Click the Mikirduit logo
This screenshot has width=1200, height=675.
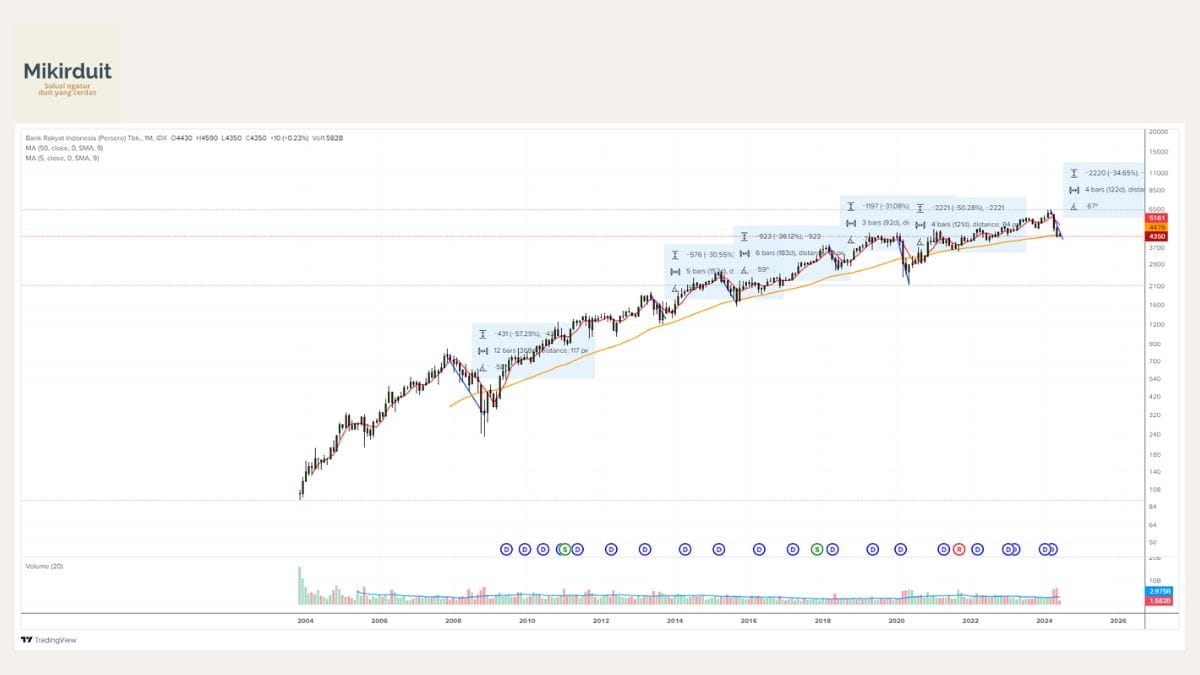point(67,74)
